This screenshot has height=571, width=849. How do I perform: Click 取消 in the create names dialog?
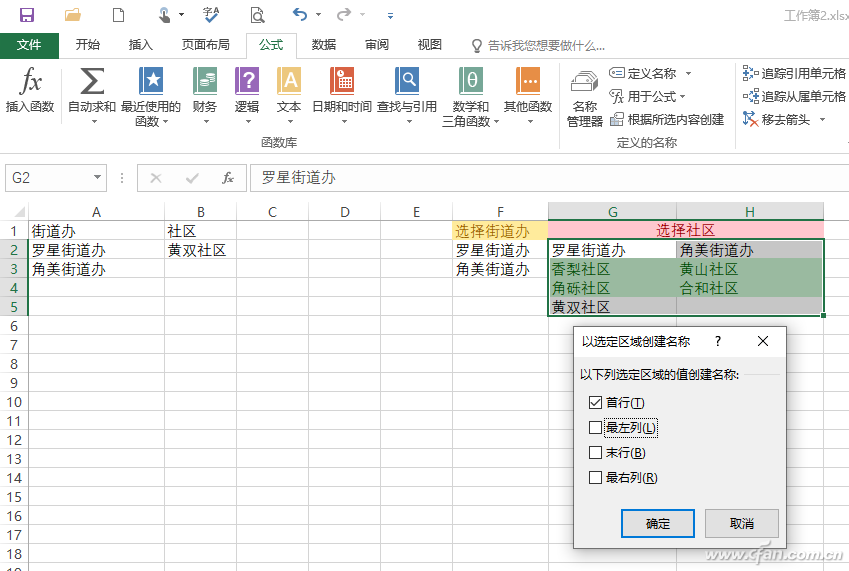coord(742,523)
